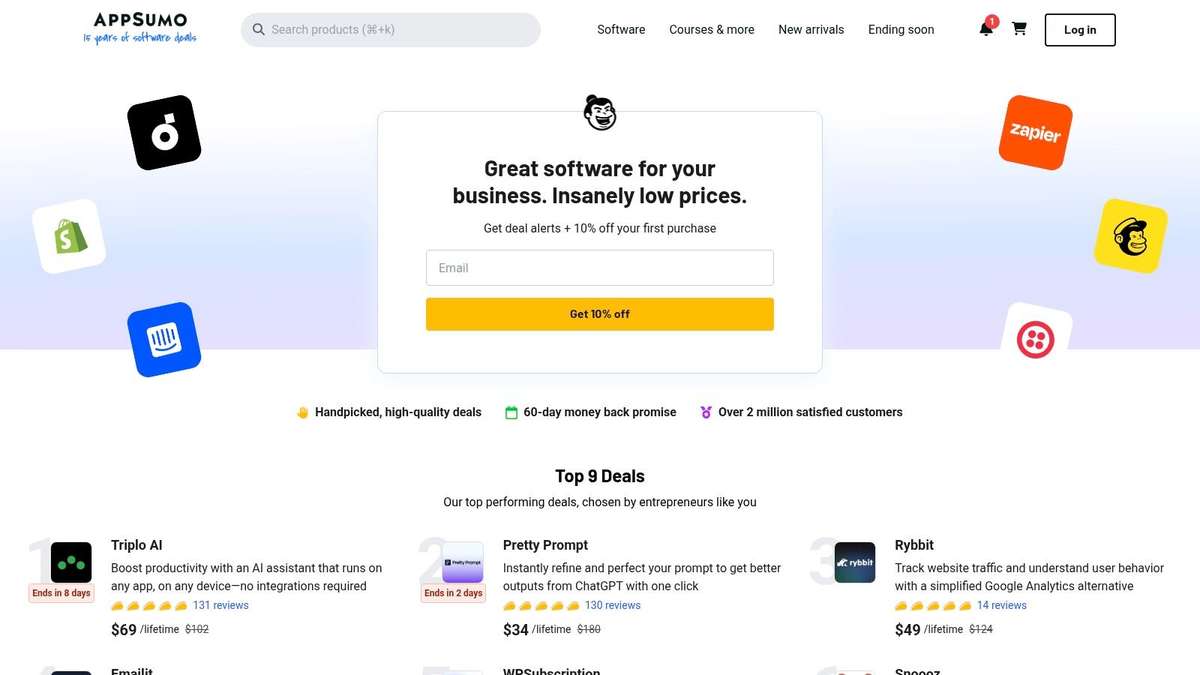Click the Ending soon navigation link
Image resolution: width=1200 pixels, height=675 pixels.
[x=900, y=29]
